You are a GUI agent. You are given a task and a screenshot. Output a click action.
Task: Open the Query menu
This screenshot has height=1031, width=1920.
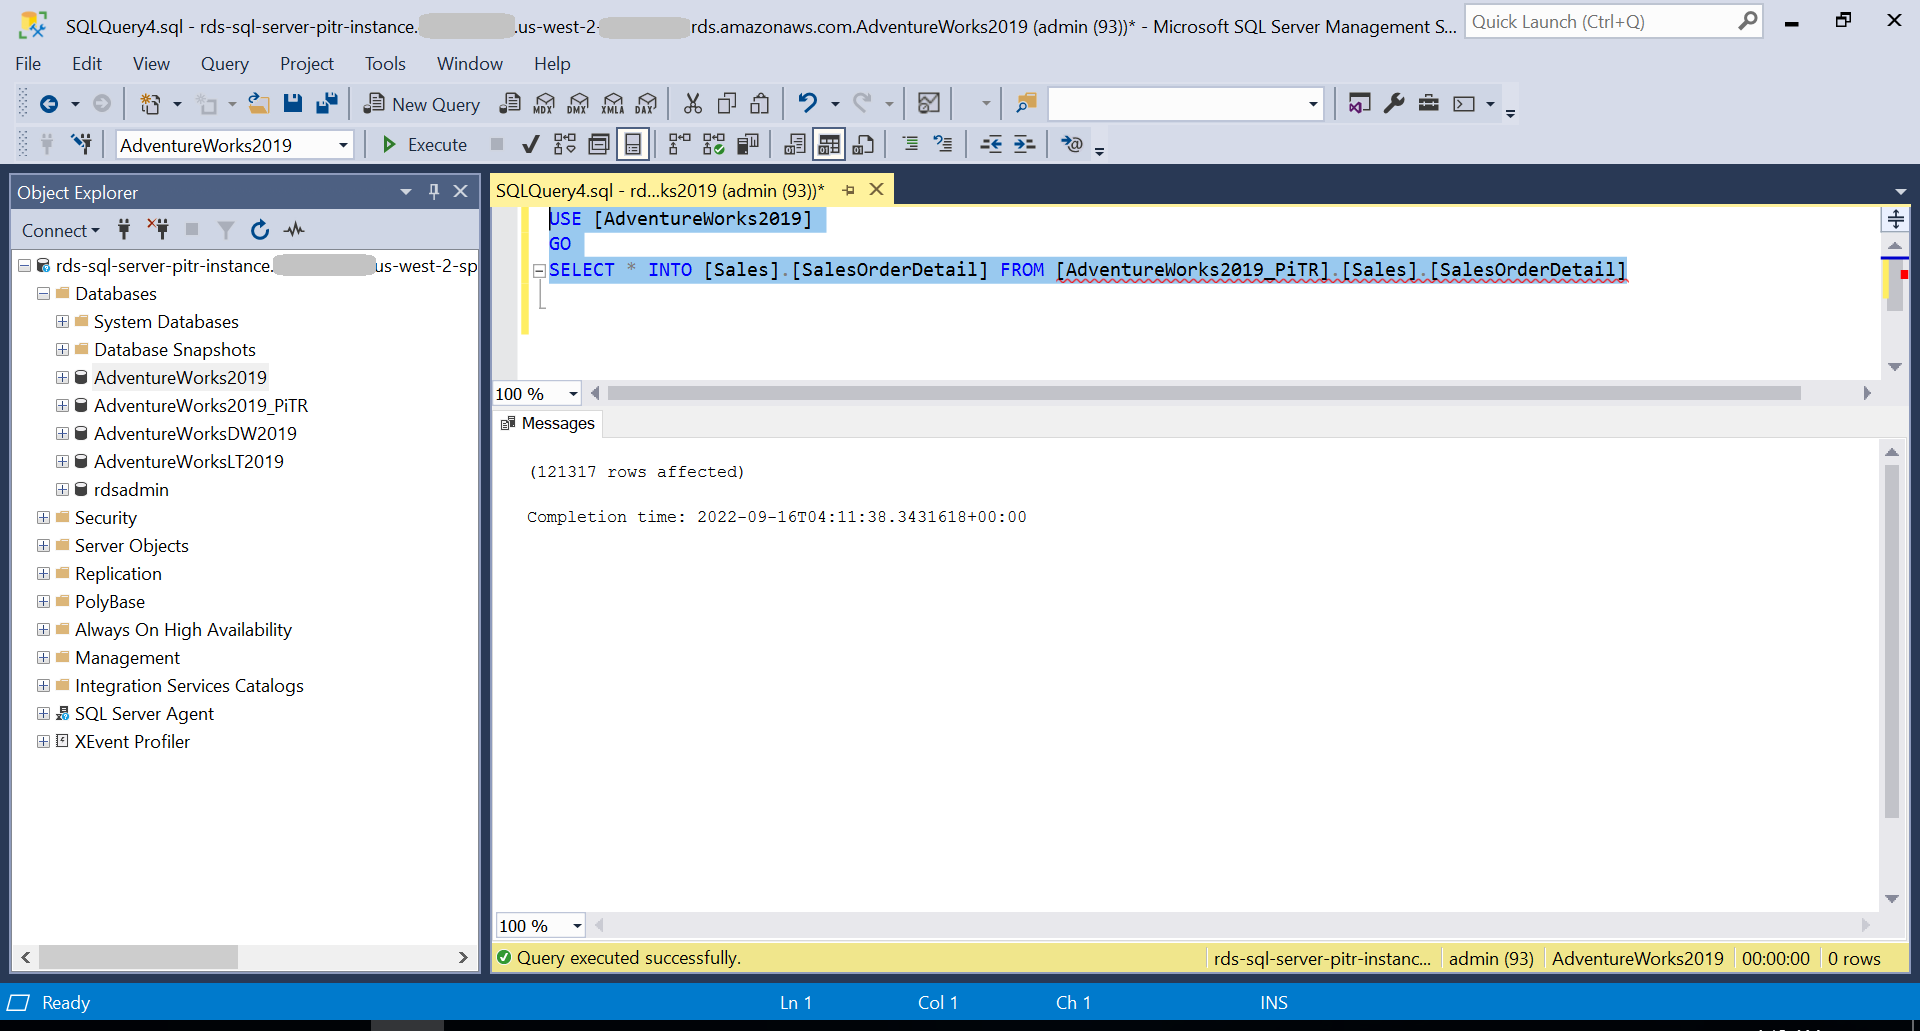[x=224, y=64]
